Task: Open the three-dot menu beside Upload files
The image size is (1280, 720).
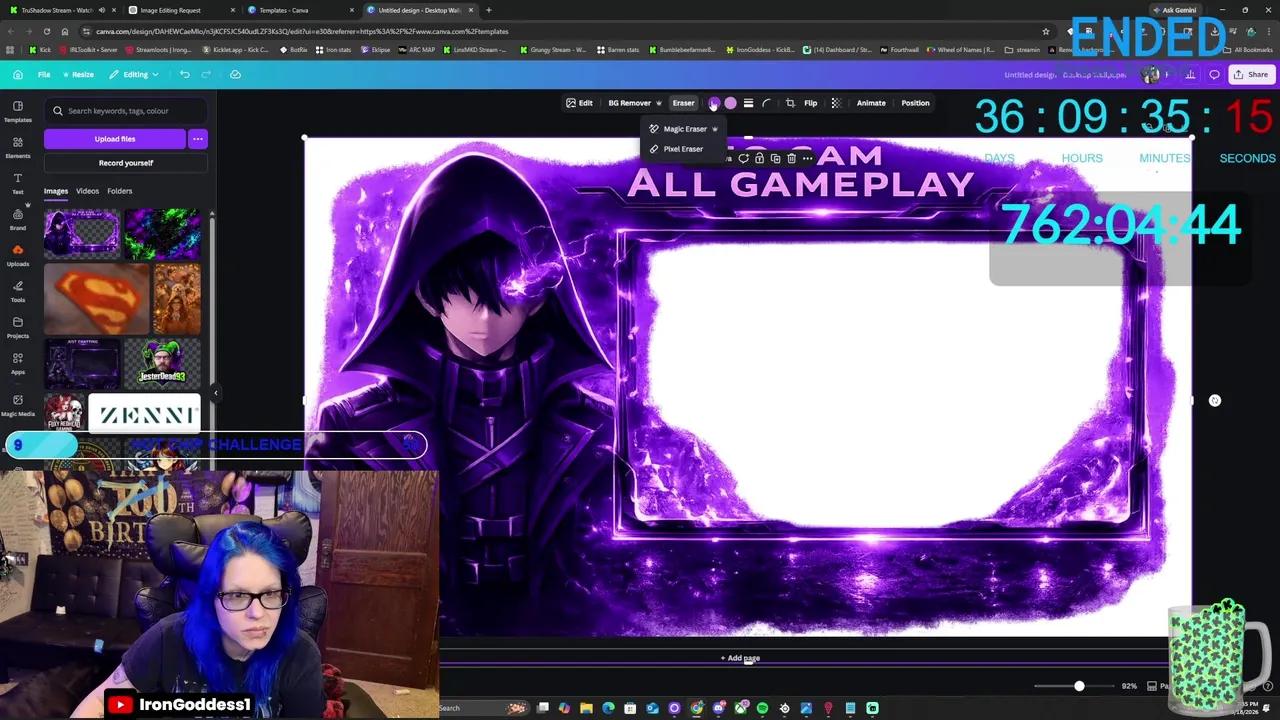Action: tap(198, 139)
